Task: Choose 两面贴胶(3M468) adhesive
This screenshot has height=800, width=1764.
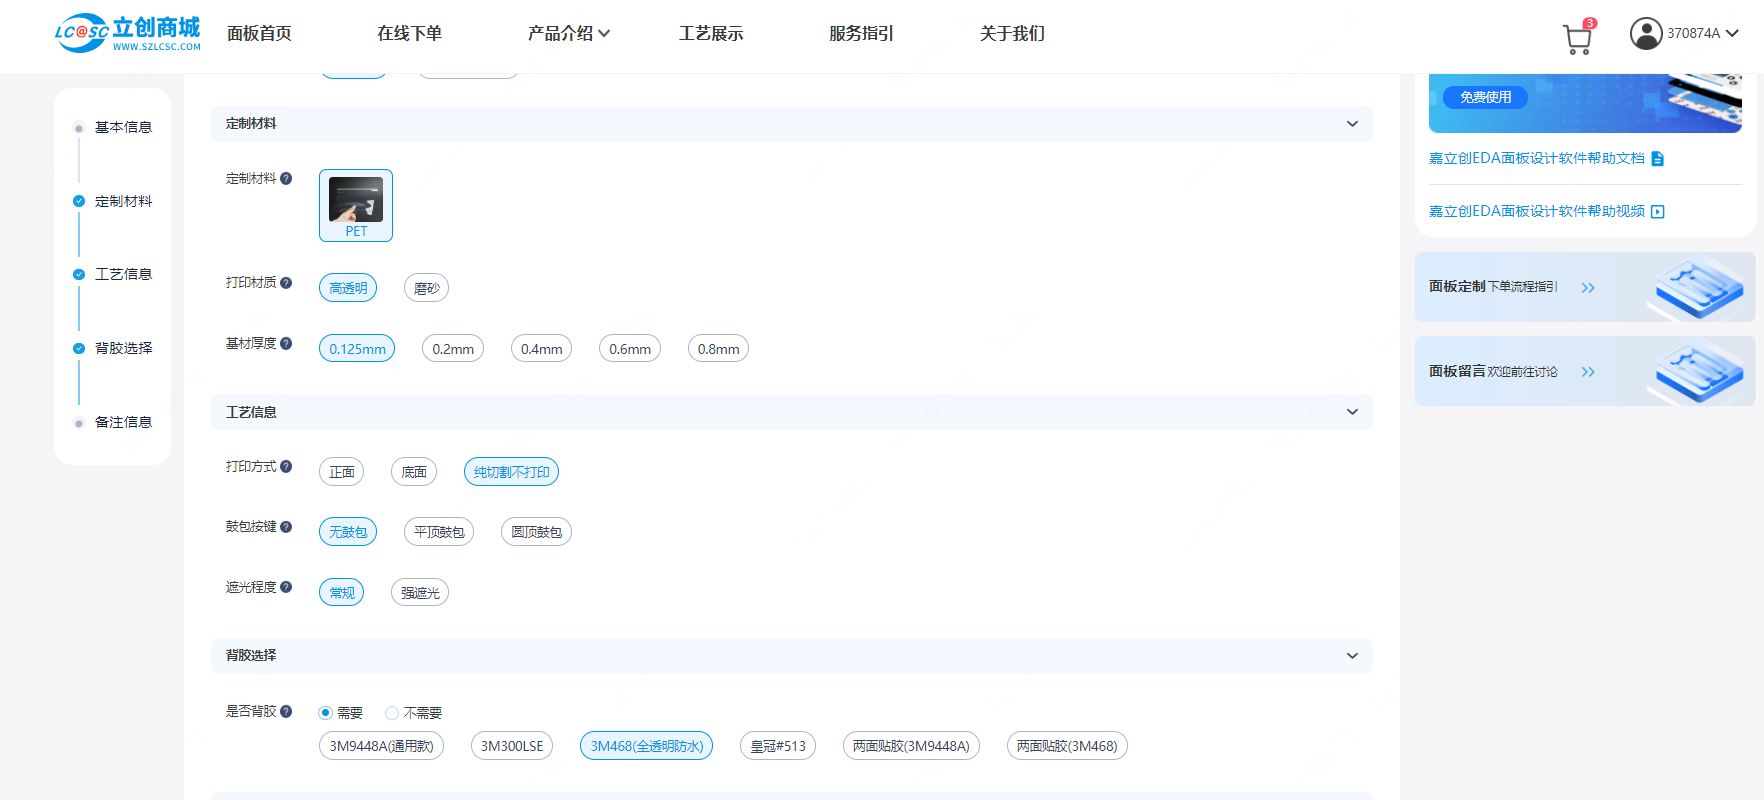Action: tap(1067, 746)
